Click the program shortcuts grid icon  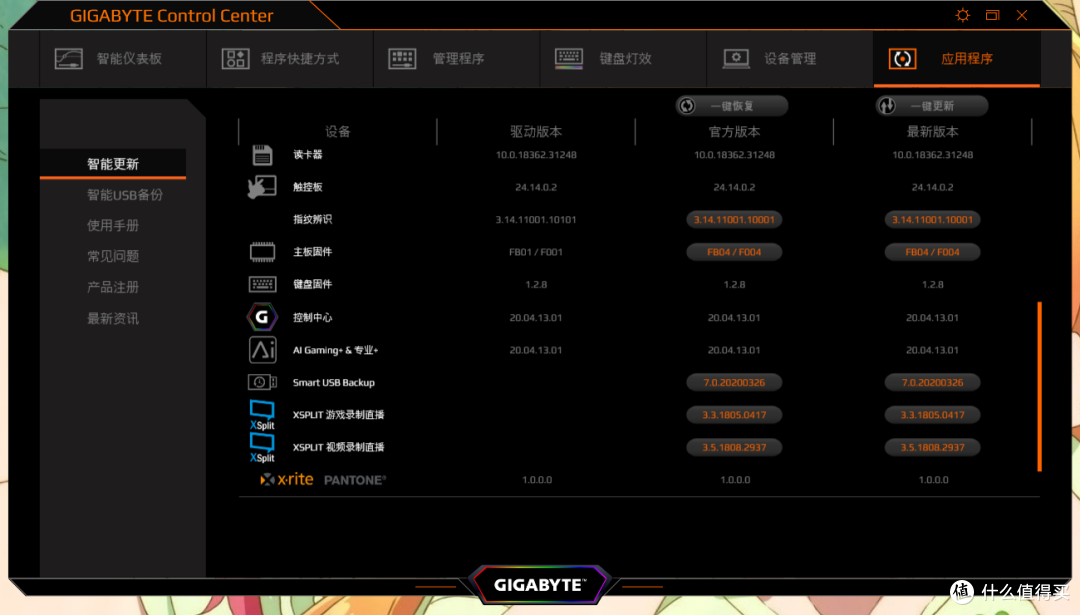click(236, 59)
